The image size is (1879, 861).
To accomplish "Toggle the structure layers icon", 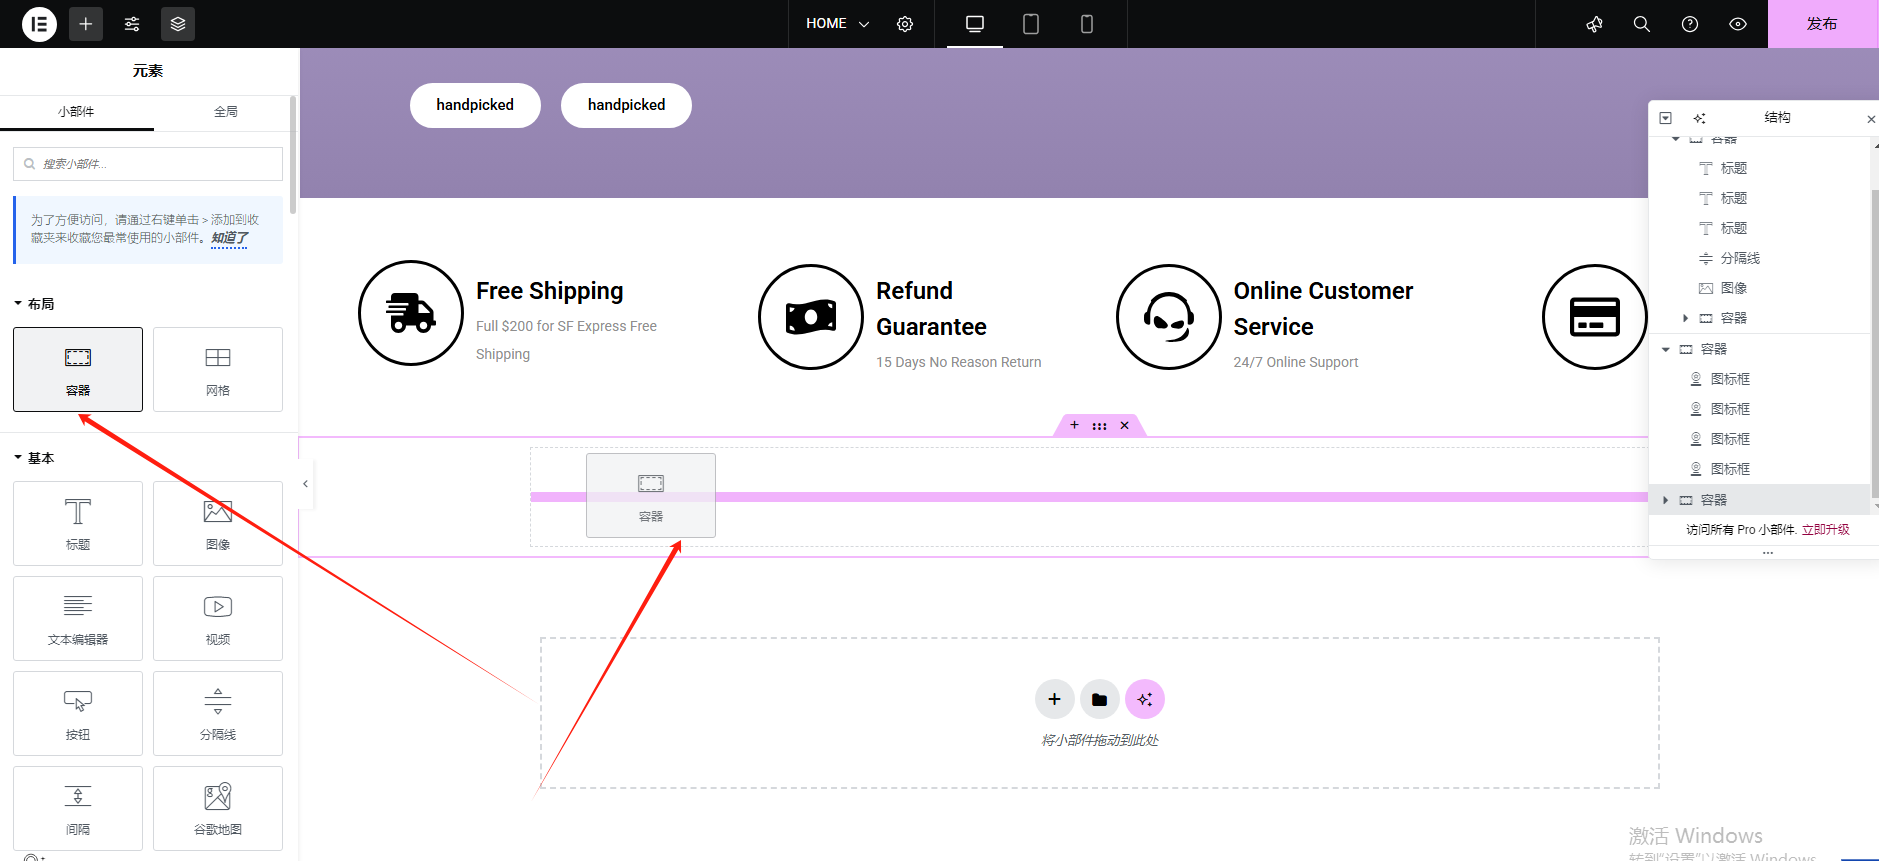I will pos(178,24).
